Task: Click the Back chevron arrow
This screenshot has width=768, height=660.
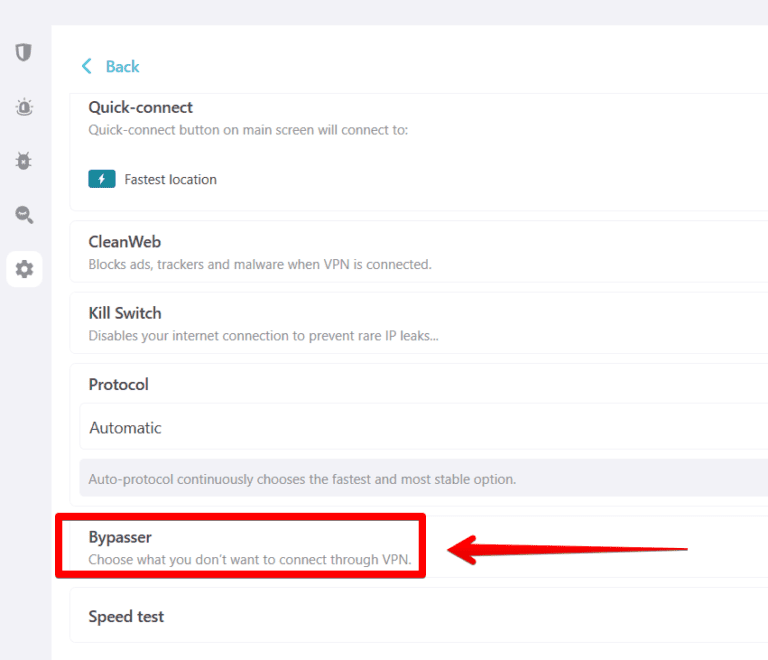Action: coord(86,66)
